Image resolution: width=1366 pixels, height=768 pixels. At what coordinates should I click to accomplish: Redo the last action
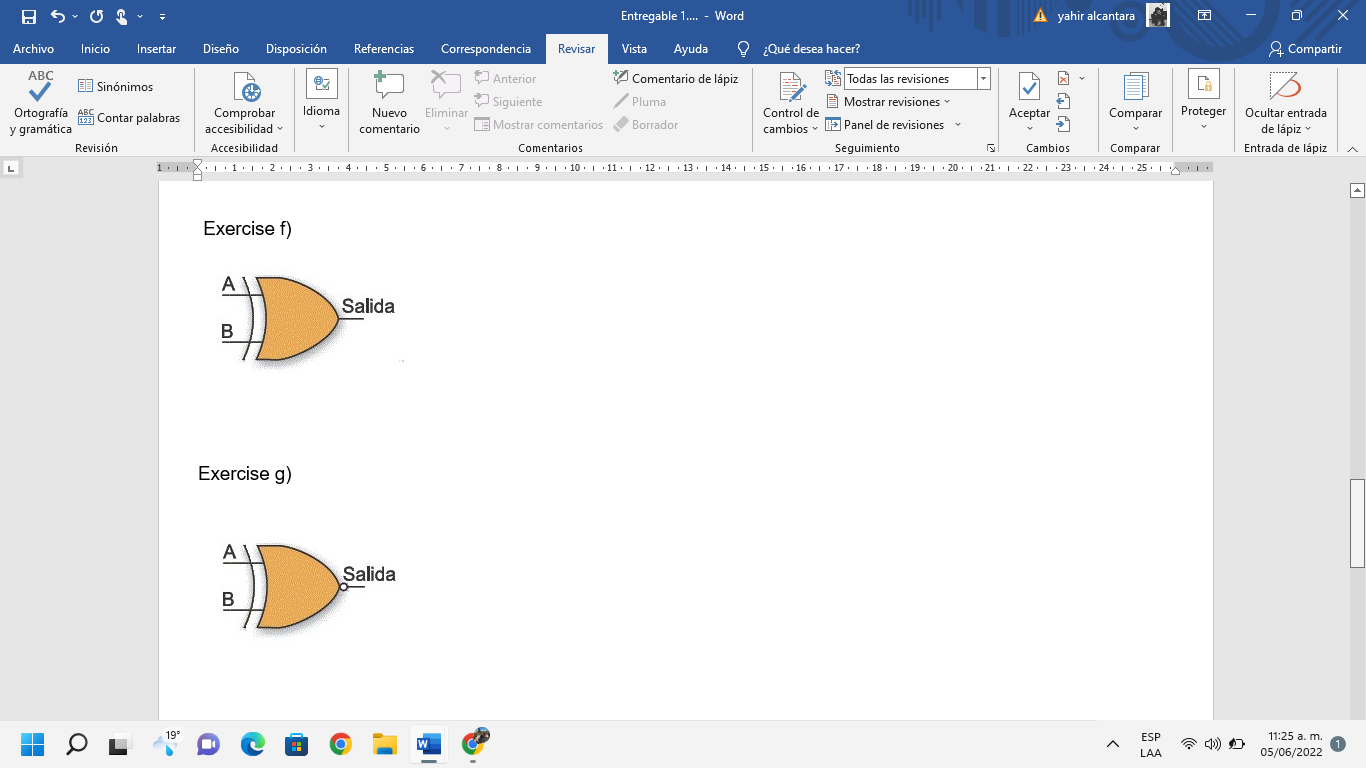coord(96,16)
